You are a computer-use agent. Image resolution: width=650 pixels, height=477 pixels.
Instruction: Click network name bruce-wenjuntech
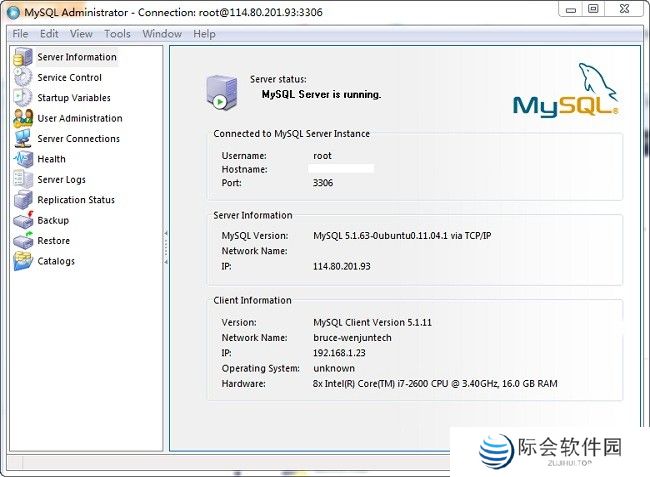pyautogui.click(x=352, y=338)
